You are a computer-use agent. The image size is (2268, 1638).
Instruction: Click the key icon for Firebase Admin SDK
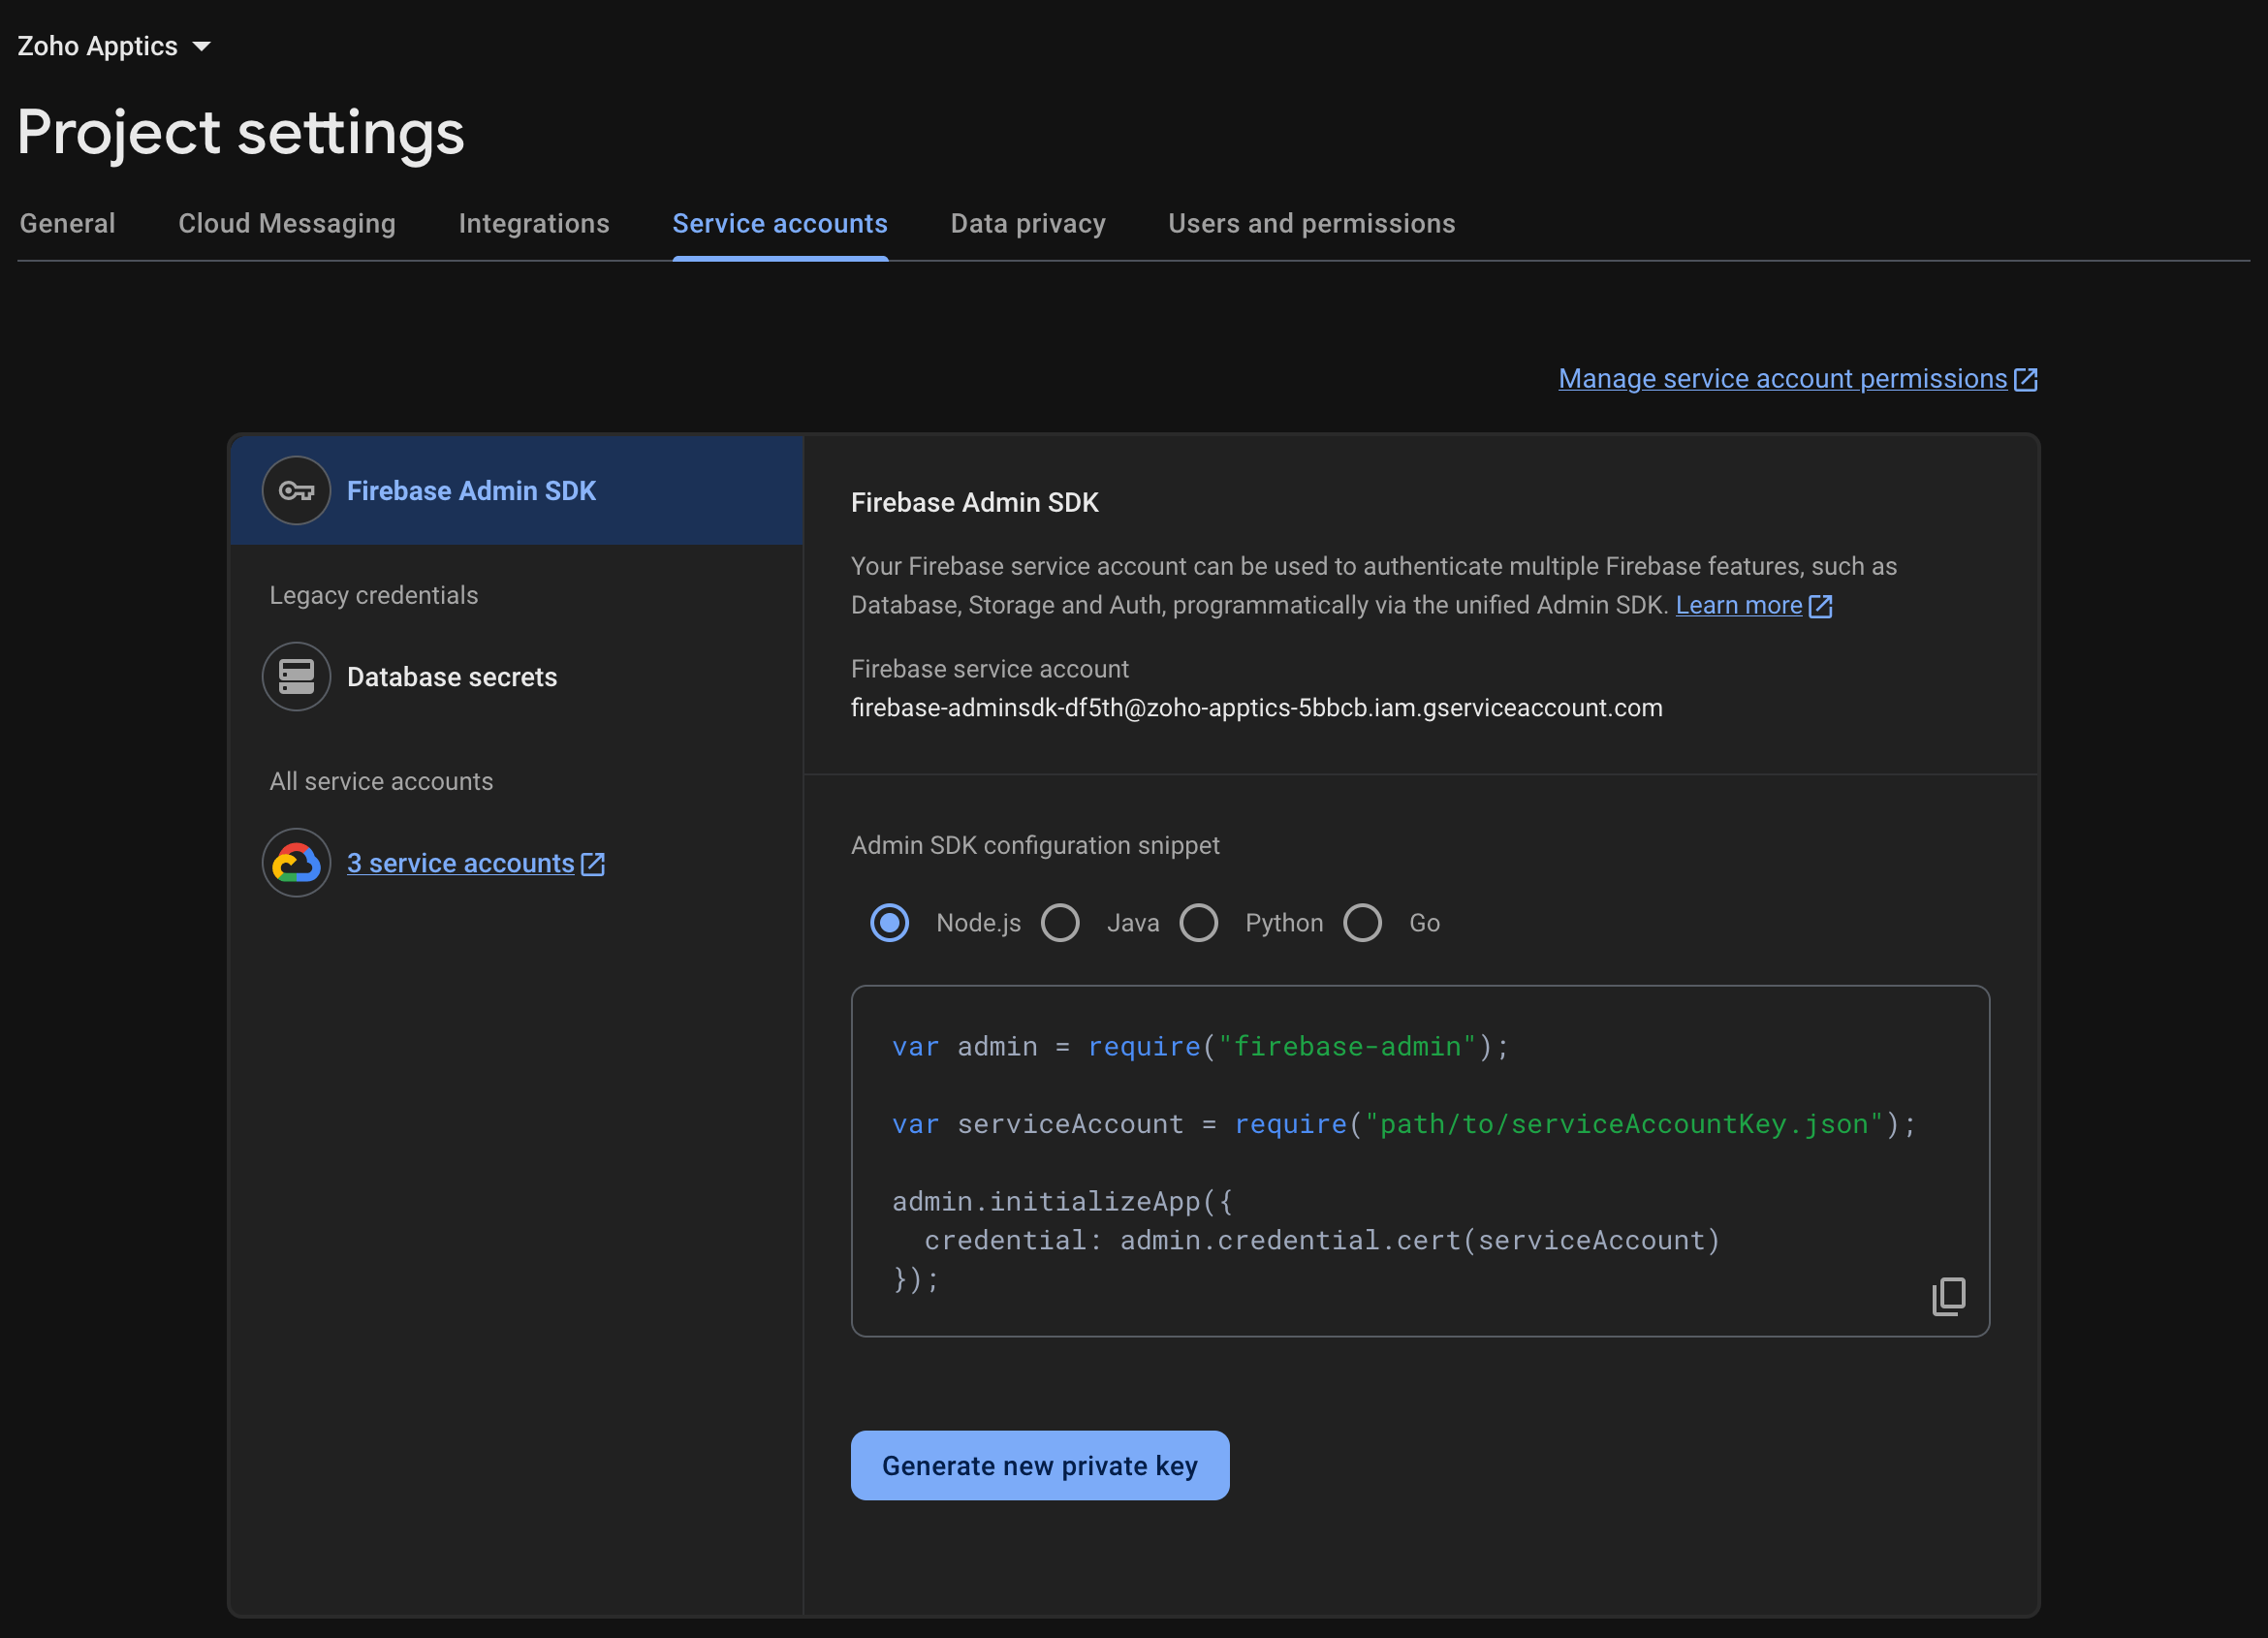(296, 491)
